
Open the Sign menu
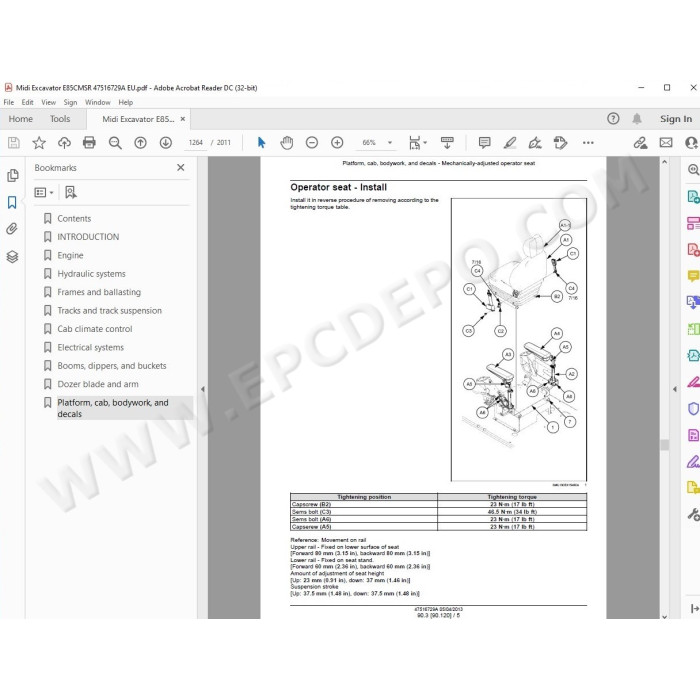(x=70, y=102)
